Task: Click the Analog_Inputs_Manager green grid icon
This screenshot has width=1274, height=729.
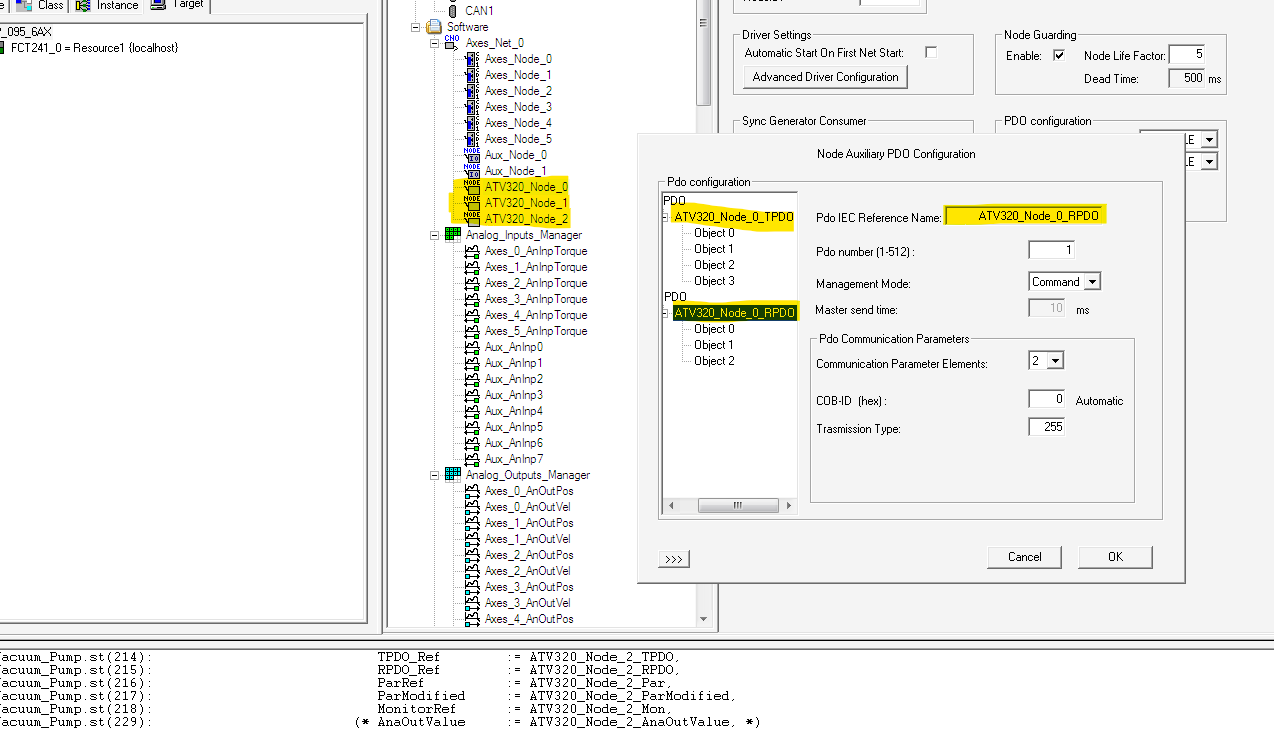Action: tap(453, 235)
